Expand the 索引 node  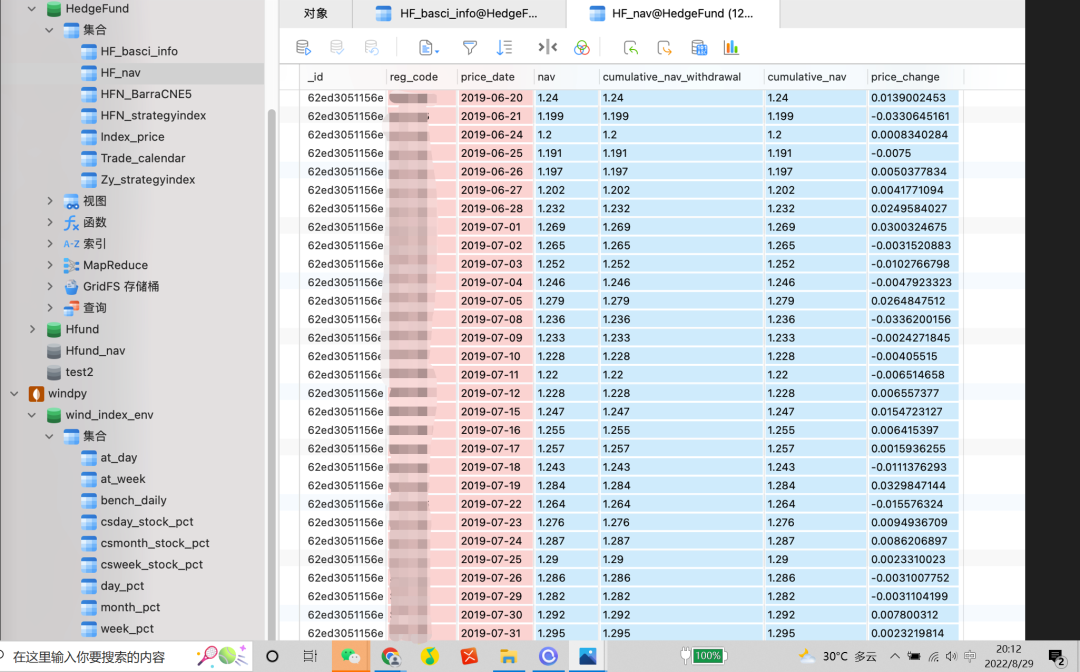(50, 244)
